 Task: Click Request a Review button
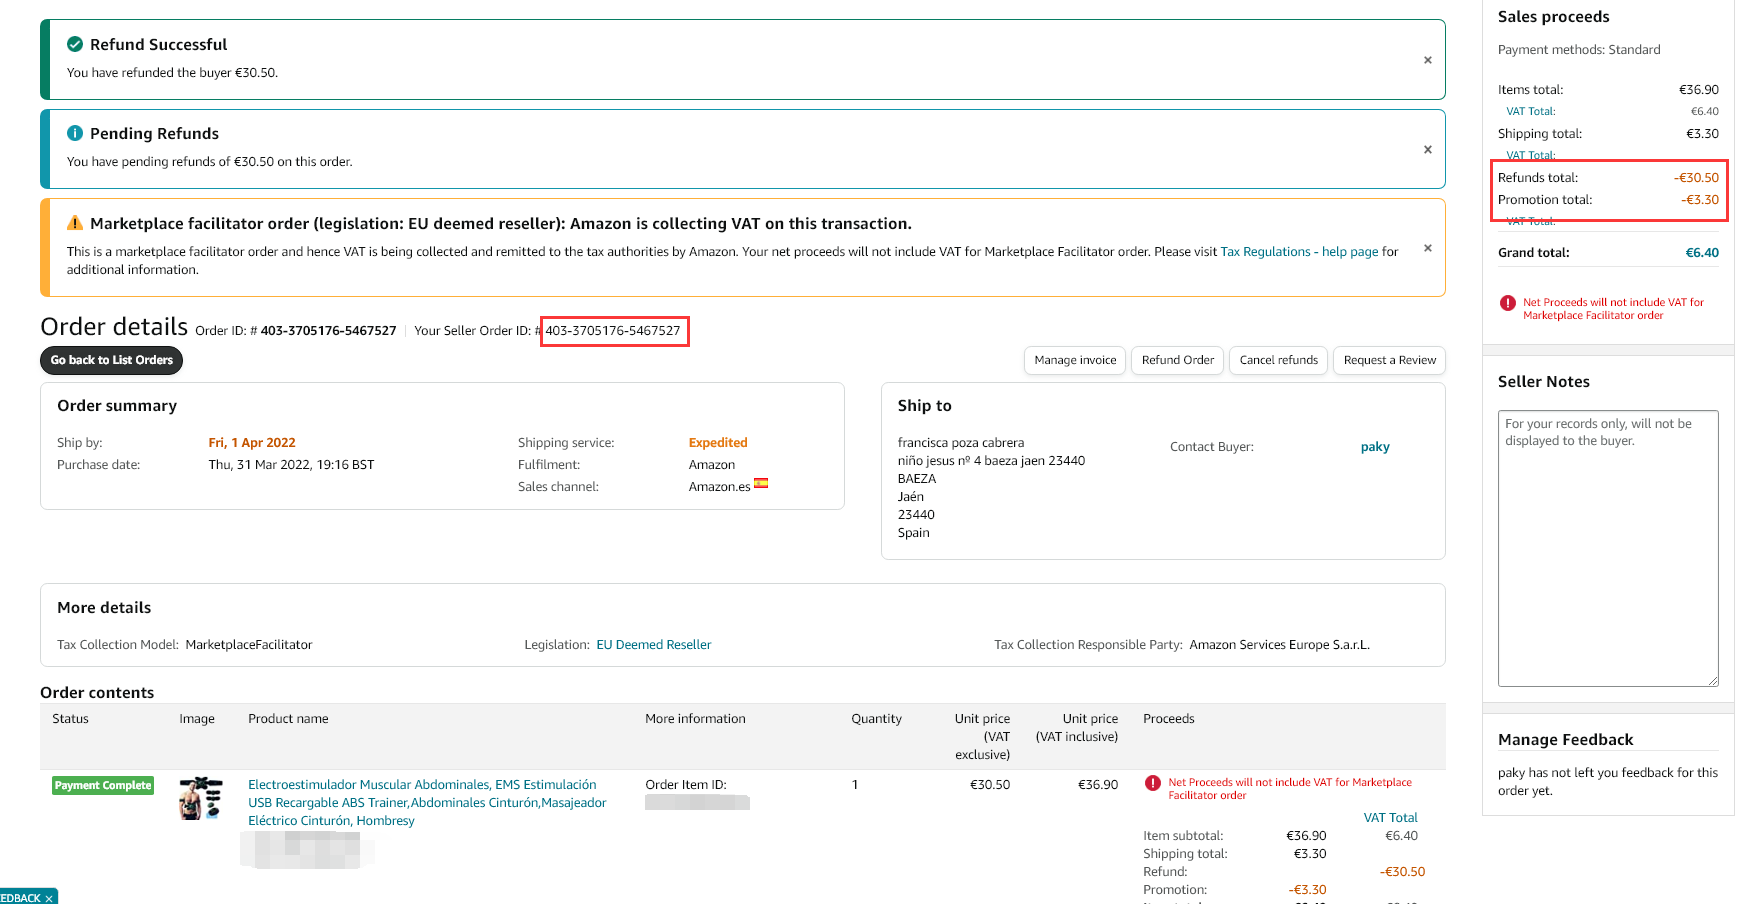click(1389, 360)
